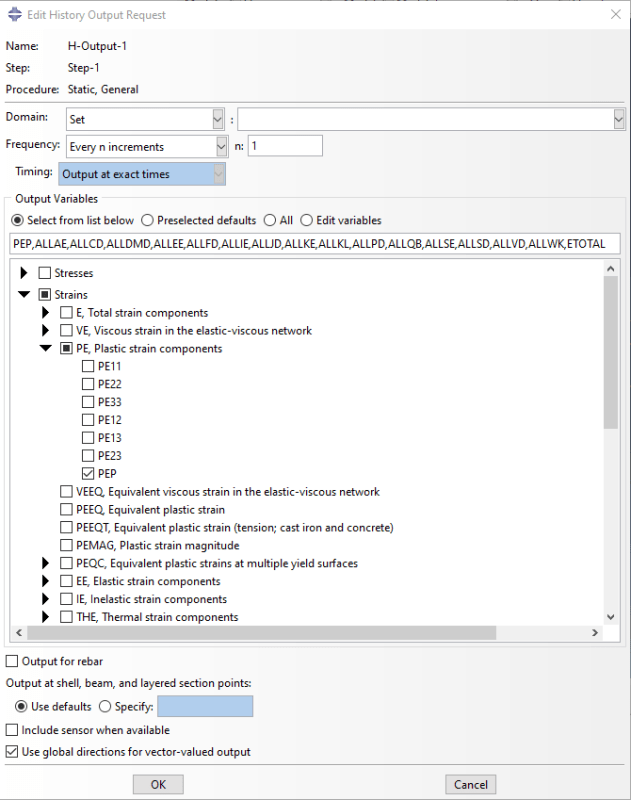Viewport: 631px width, 800px height.
Task: Open the Domain dropdown showing Set
Action: point(145,119)
